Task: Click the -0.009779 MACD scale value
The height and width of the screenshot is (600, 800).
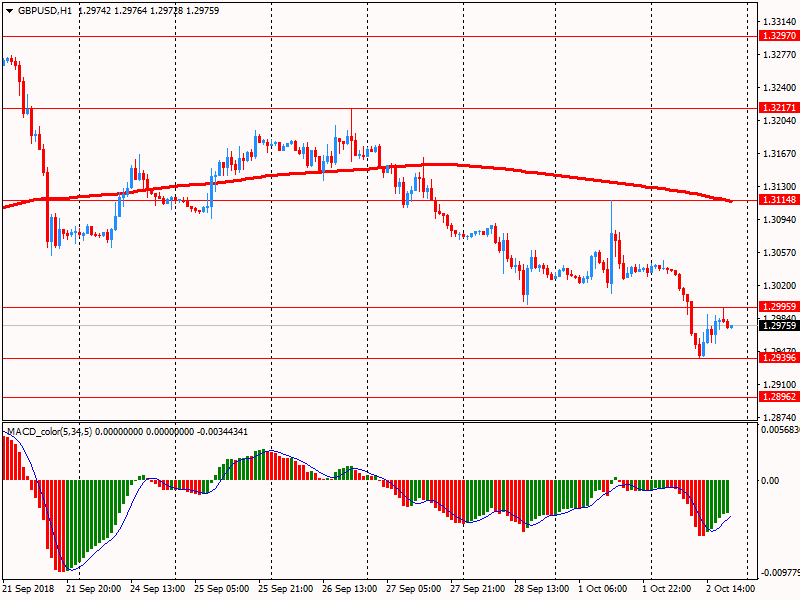Action: (780, 573)
